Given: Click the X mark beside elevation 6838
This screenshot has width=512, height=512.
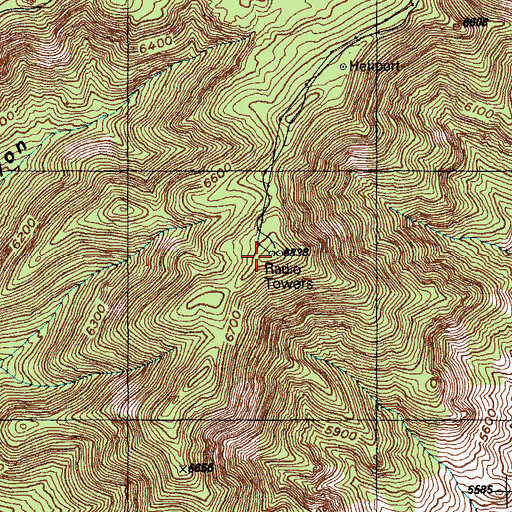Looking at the screenshot, I should (x=275, y=253).
